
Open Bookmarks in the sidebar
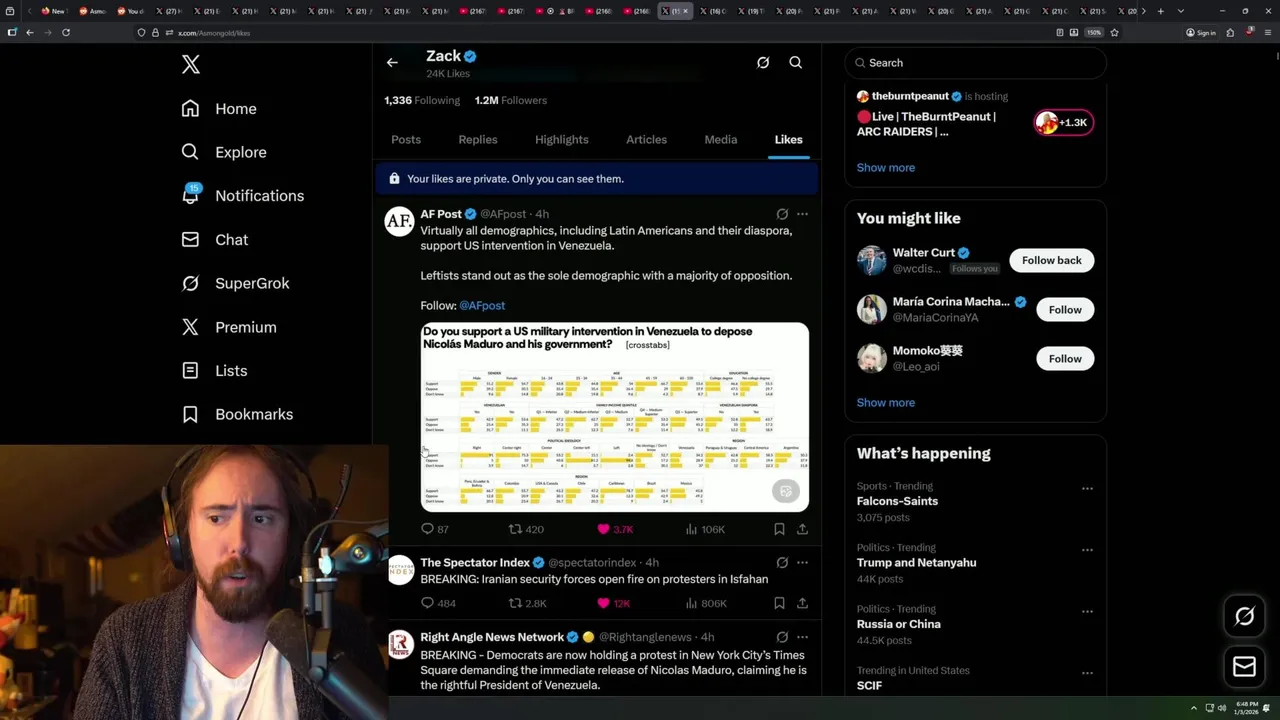click(237, 414)
